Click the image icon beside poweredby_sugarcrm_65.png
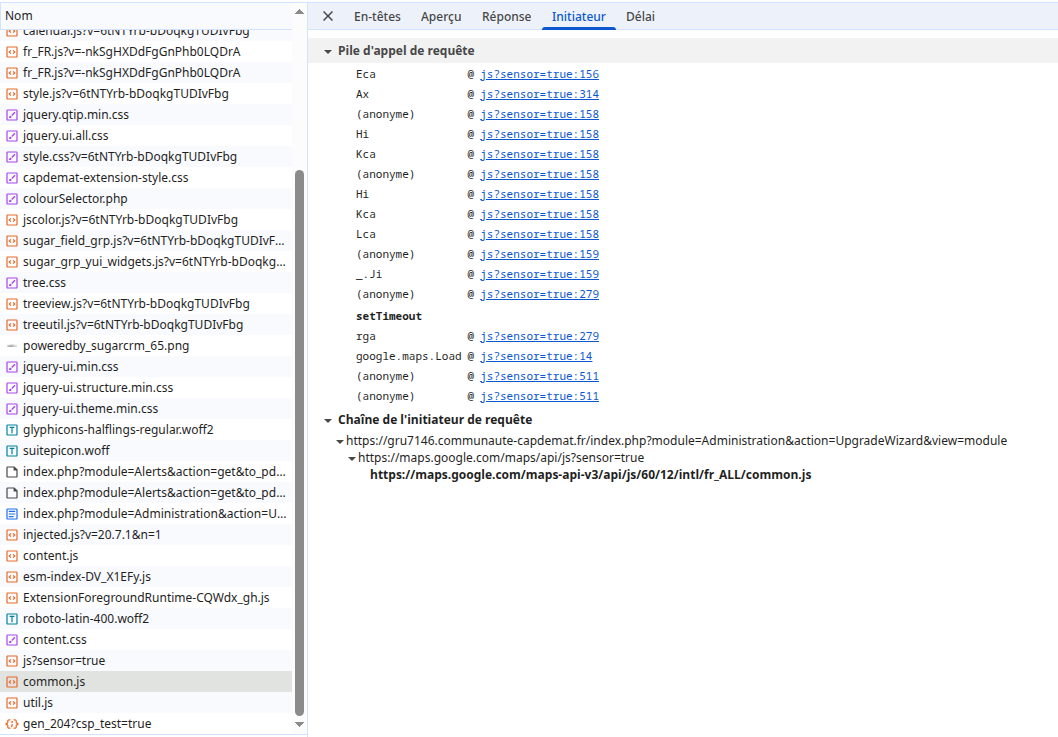The image size is (1058, 737). click(x=11, y=346)
